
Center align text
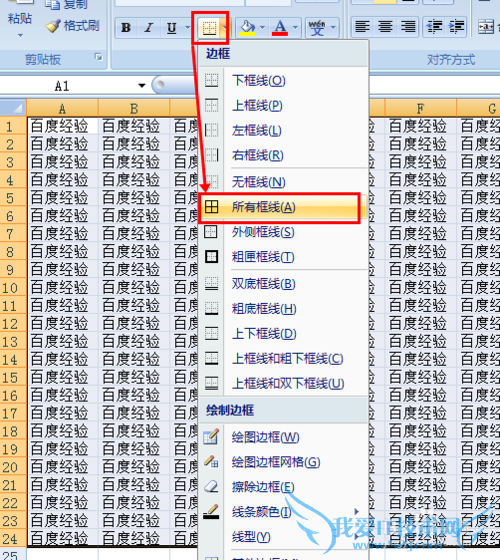click(385, 27)
